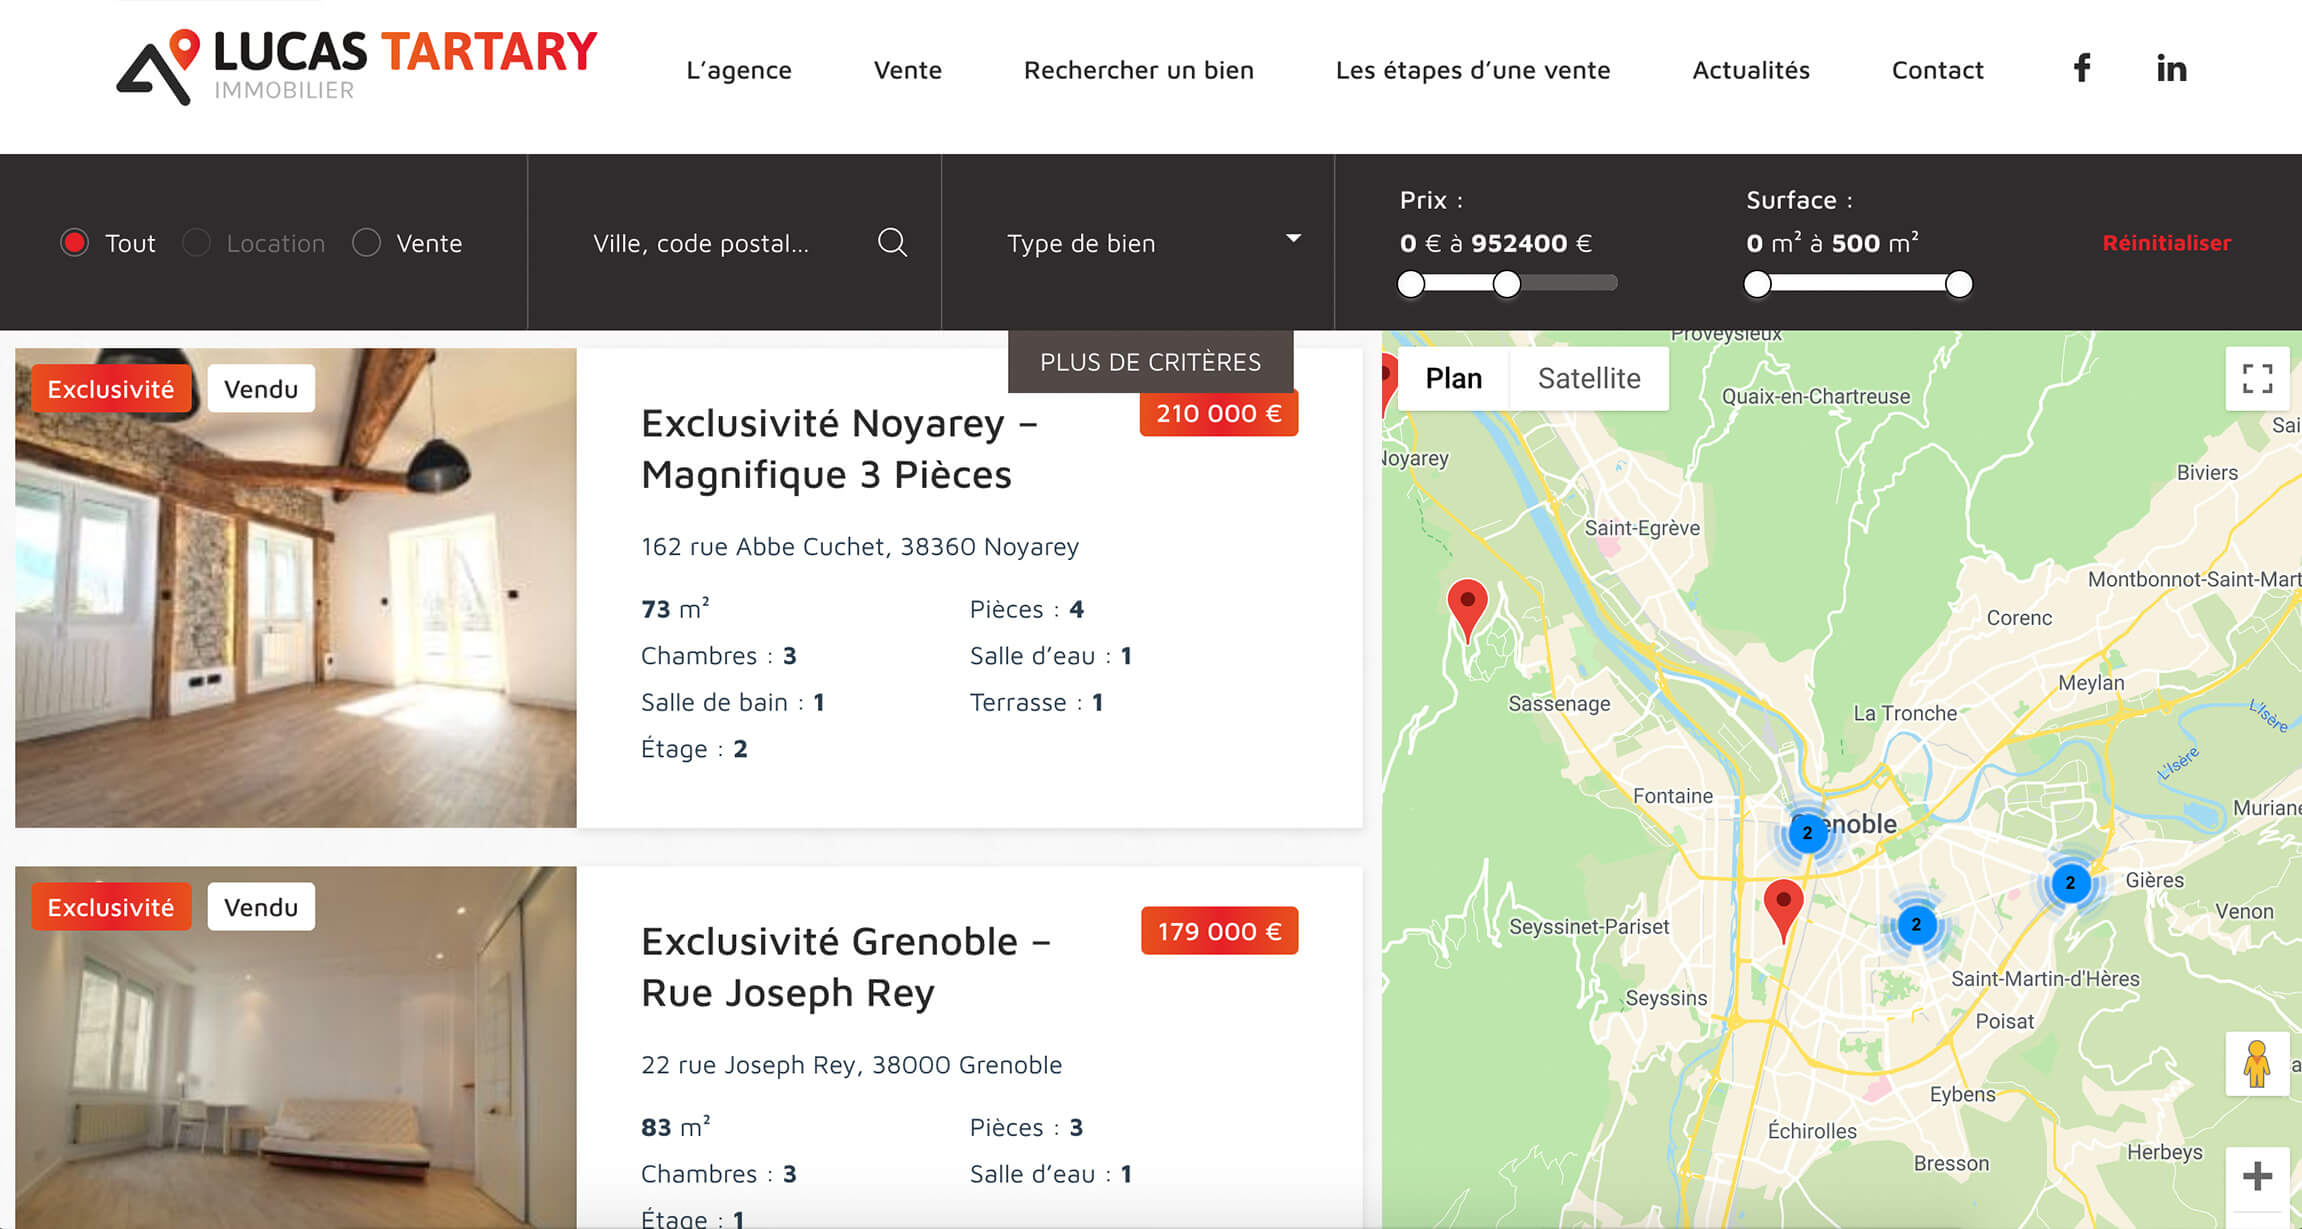
Task: Click the search magnifier icon
Action: [x=892, y=242]
